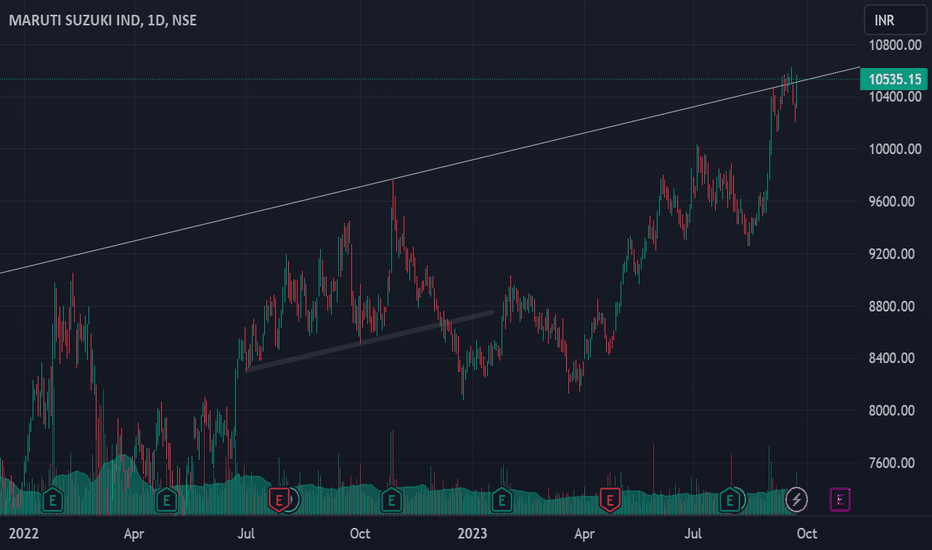Click the 8000.00 price axis label

(x=891, y=410)
